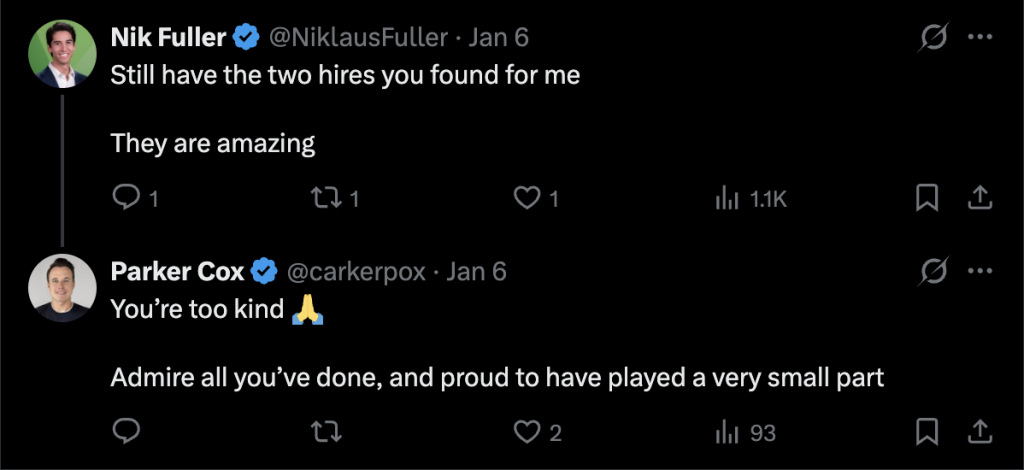Screen dimensions: 1024x470
Task: Reply to Parker Cox's post
Action: click(x=125, y=432)
